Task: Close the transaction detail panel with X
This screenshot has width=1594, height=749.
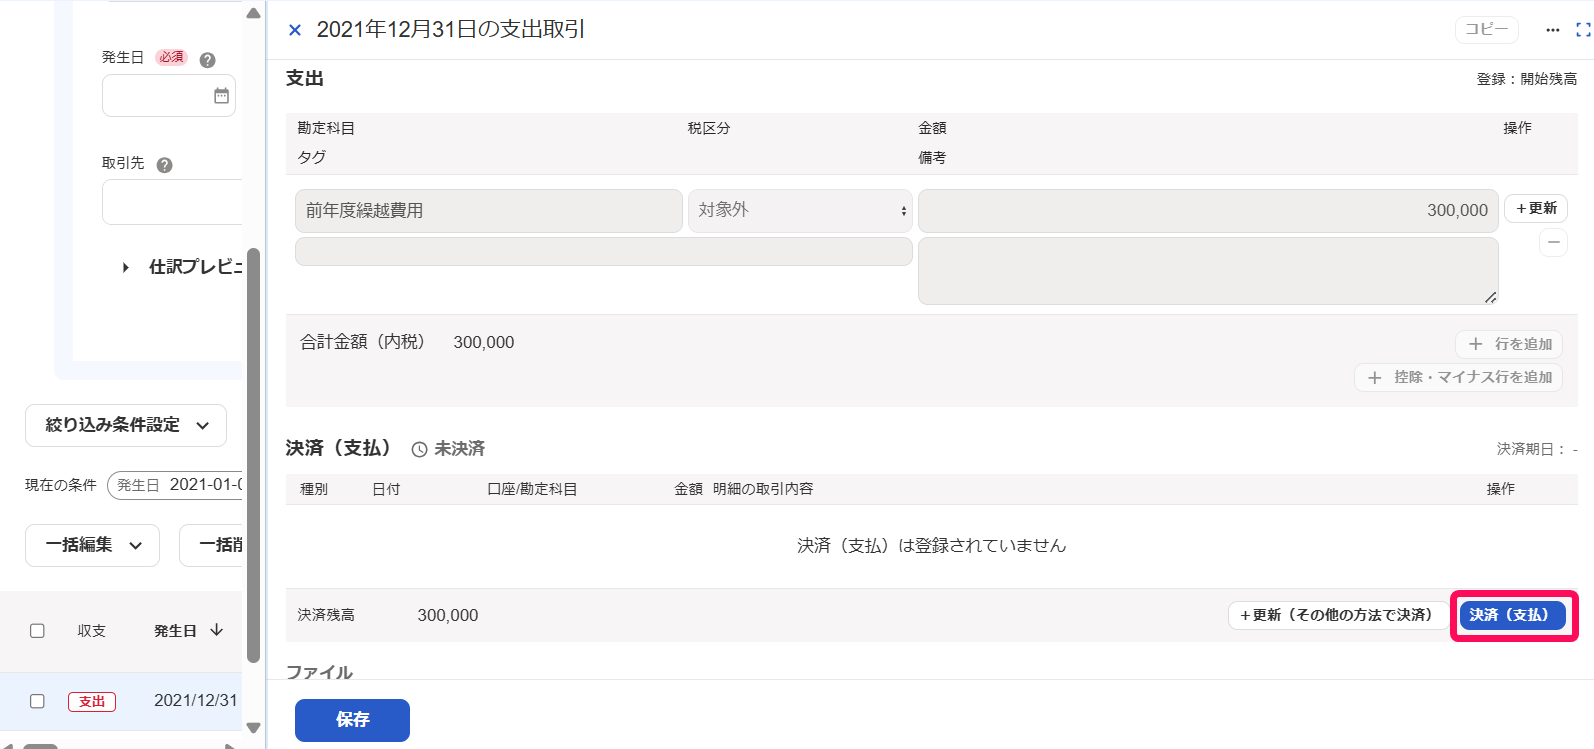Action: pyautogui.click(x=295, y=30)
